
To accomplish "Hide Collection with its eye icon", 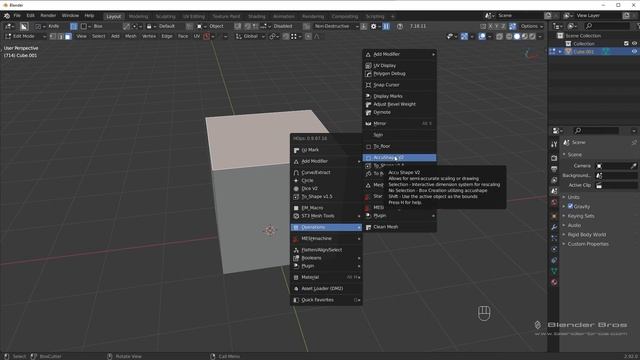I will [634, 43].
